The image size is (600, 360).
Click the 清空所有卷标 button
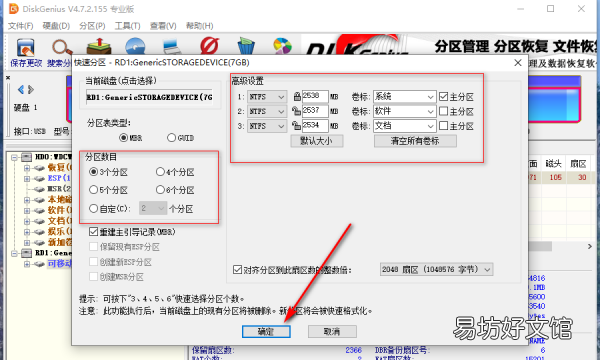[415, 141]
